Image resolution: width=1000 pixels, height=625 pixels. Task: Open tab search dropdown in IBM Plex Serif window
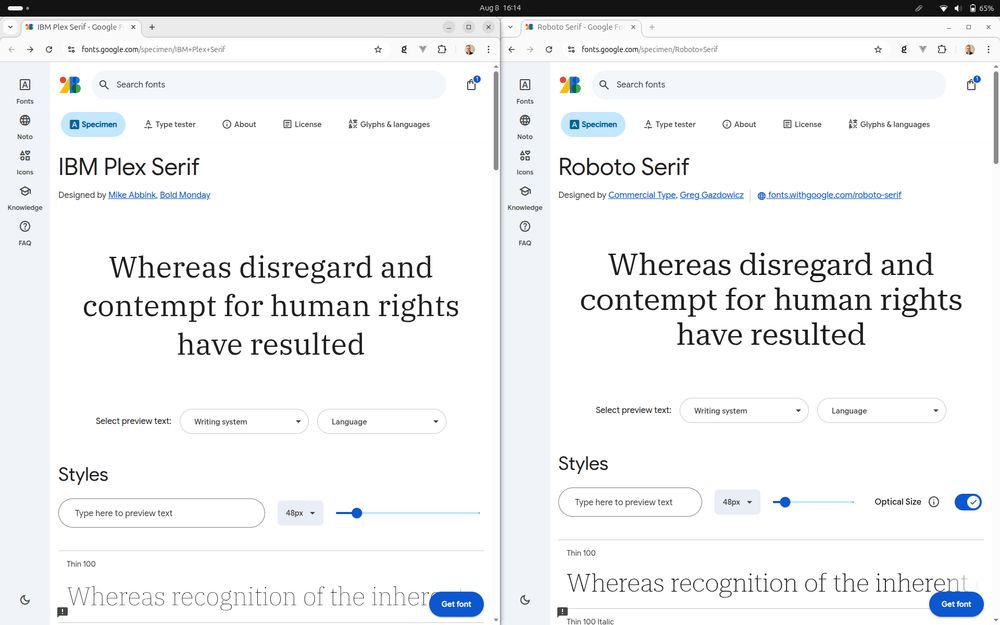(10, 27)
